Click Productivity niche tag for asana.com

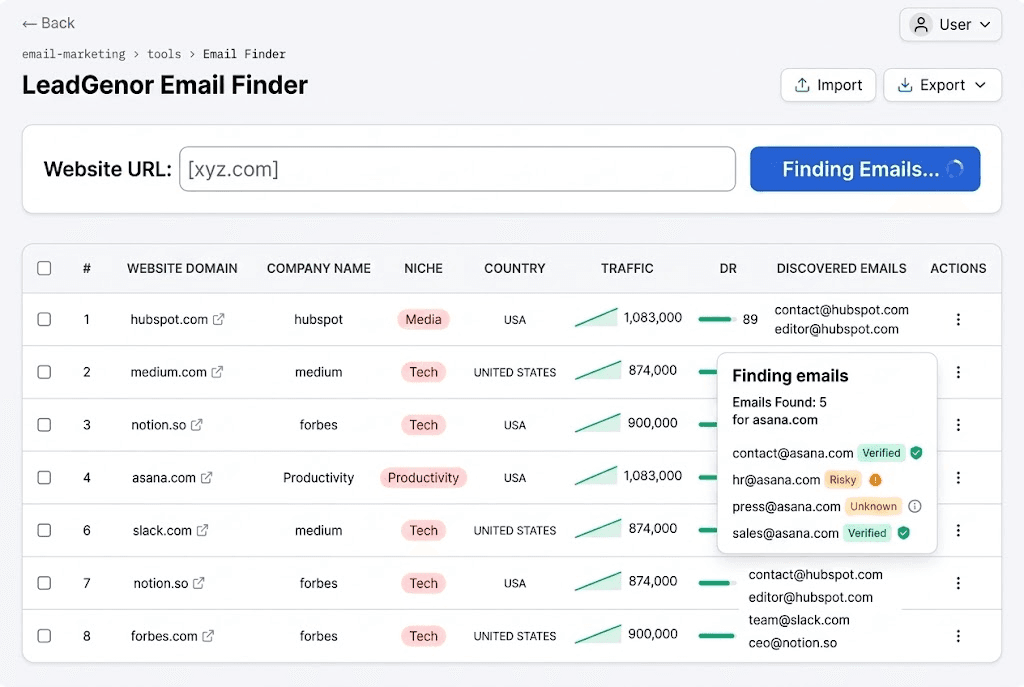[423, 477]
